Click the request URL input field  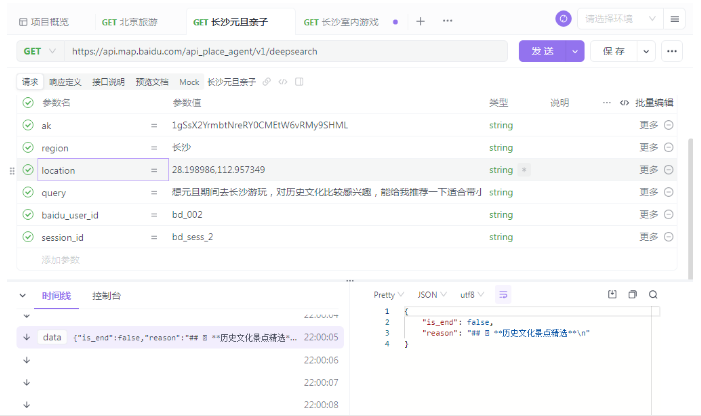(286, 51)
